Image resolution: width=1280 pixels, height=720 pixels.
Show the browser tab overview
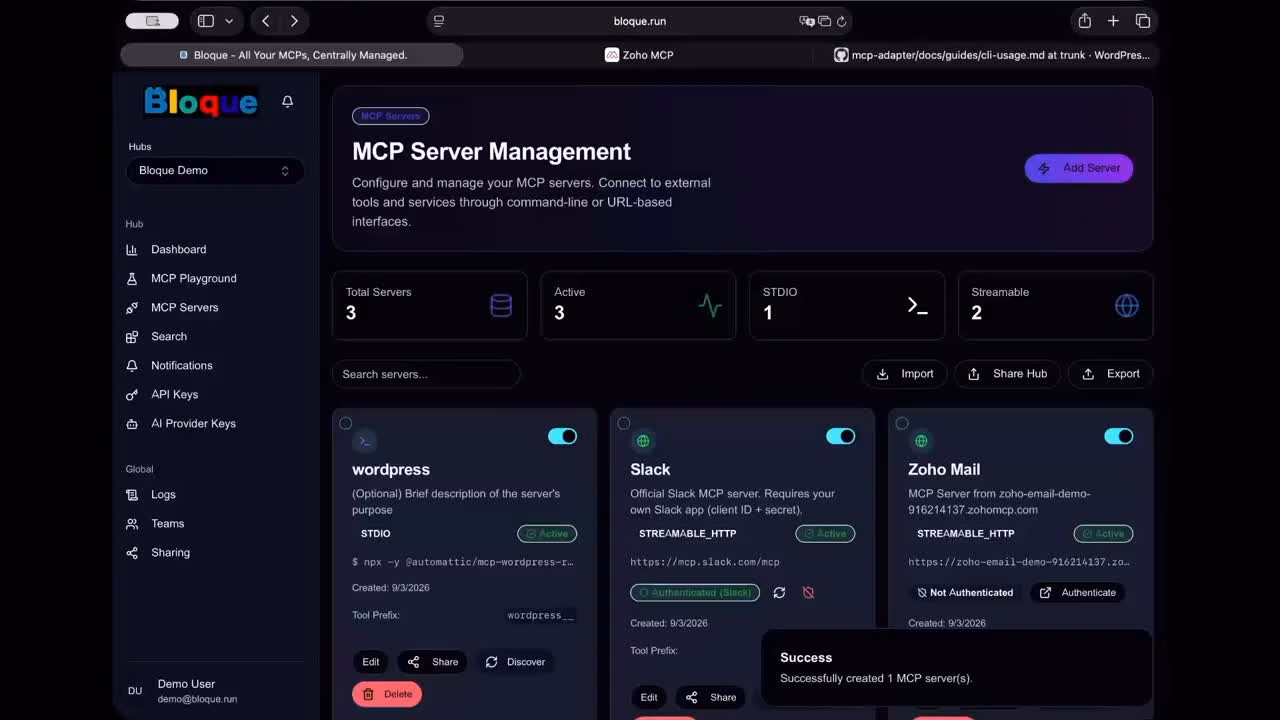click(1143, 21)
